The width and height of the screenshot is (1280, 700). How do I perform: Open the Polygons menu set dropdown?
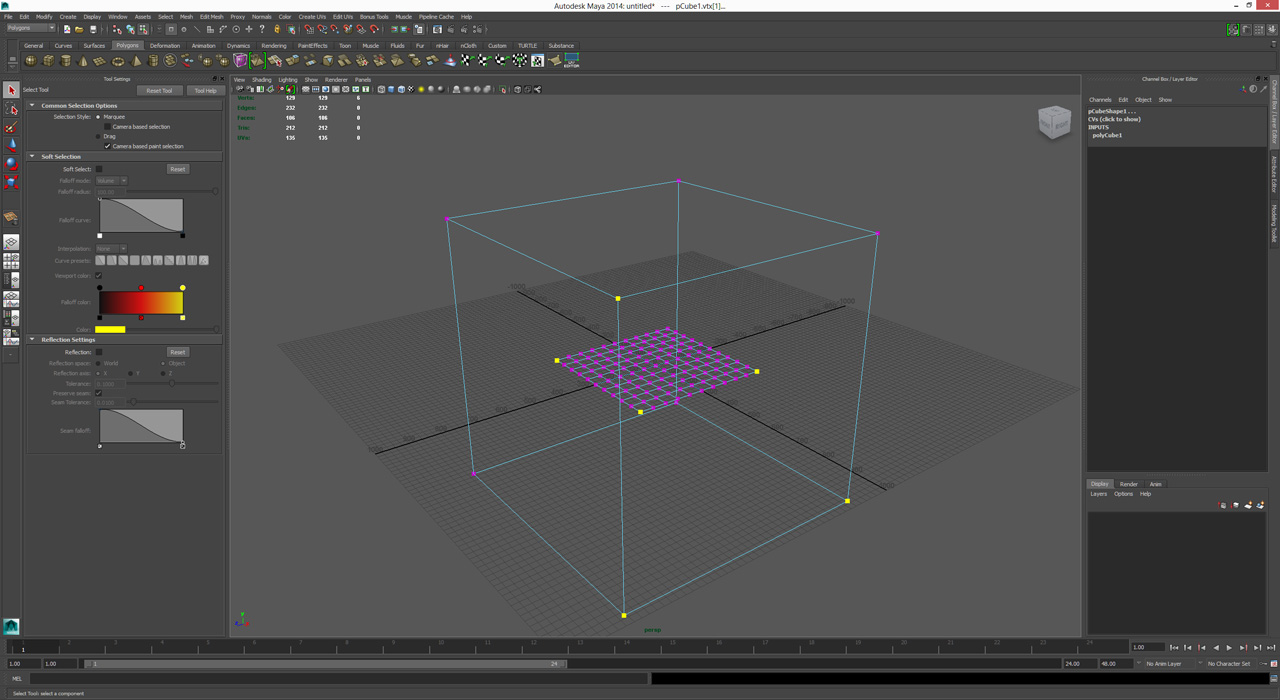30,28
